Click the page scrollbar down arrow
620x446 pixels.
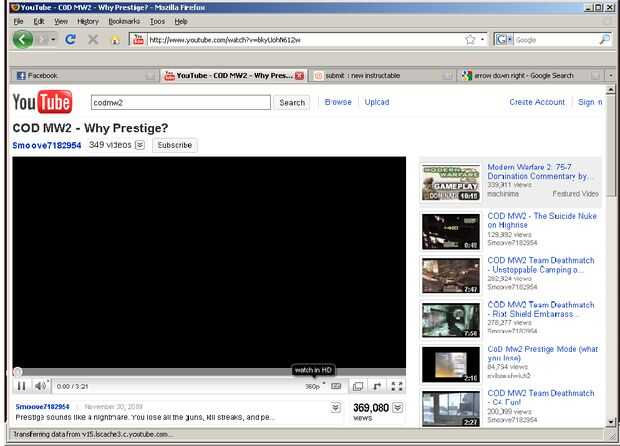(x=611, y=422)
